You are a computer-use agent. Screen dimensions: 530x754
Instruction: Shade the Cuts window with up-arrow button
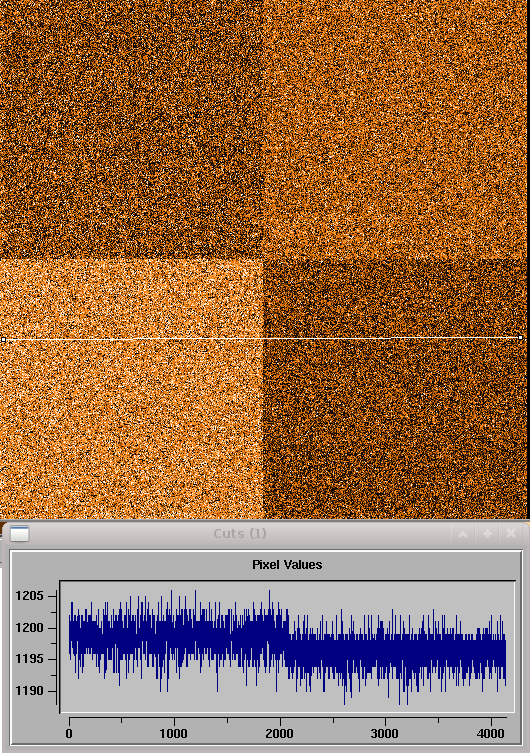click(463, 534)
